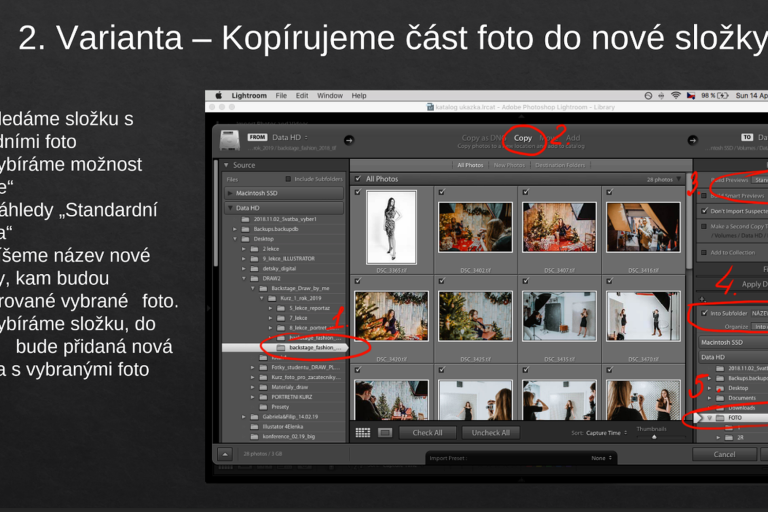
Task: Click the battery status icon
Action: pos(723,96)
